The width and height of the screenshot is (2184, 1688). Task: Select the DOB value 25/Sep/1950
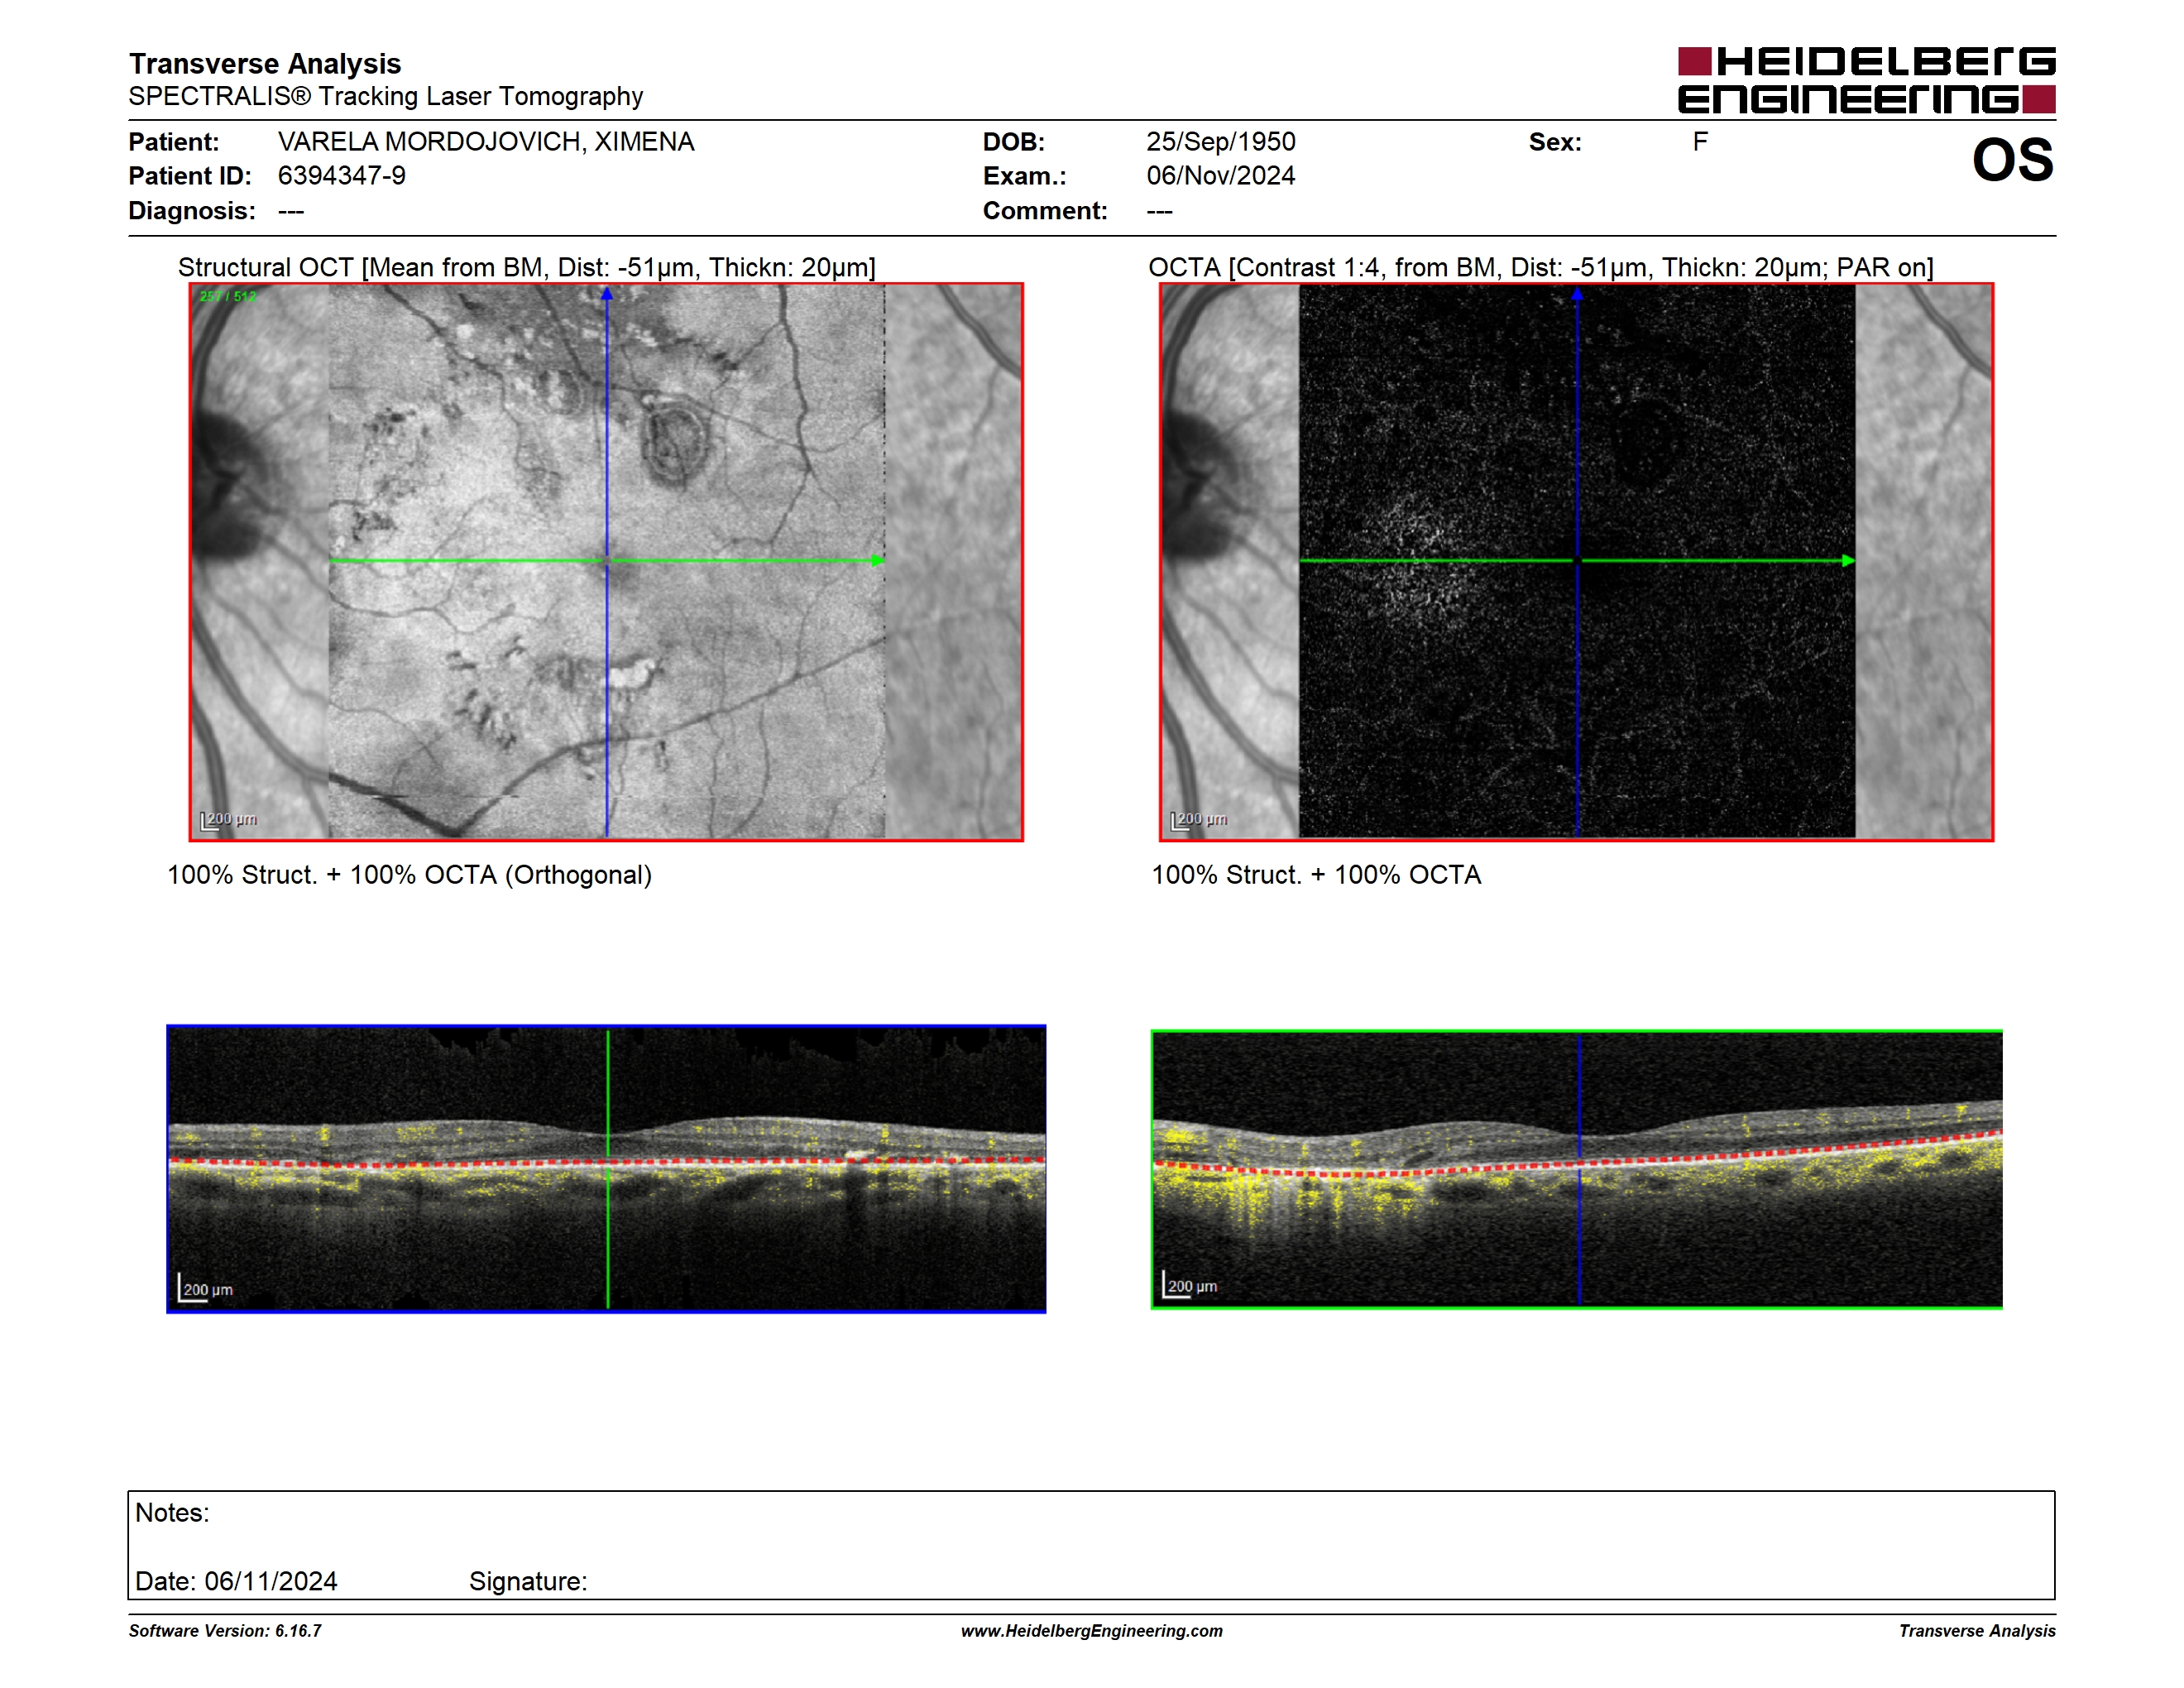click(1221, 142)
